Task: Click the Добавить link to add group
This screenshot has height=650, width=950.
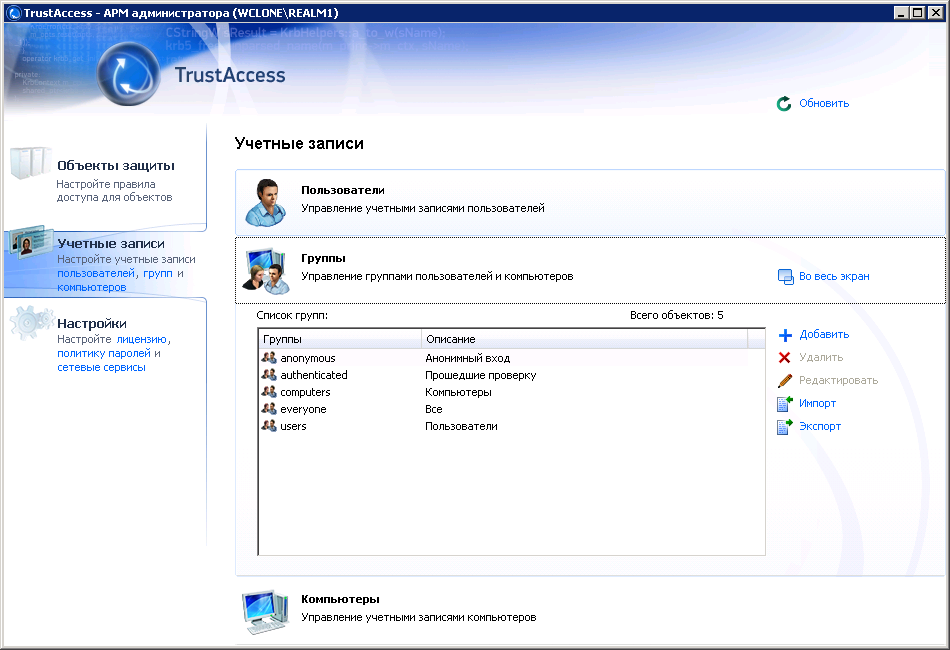Action: click(x=824, y=335)
